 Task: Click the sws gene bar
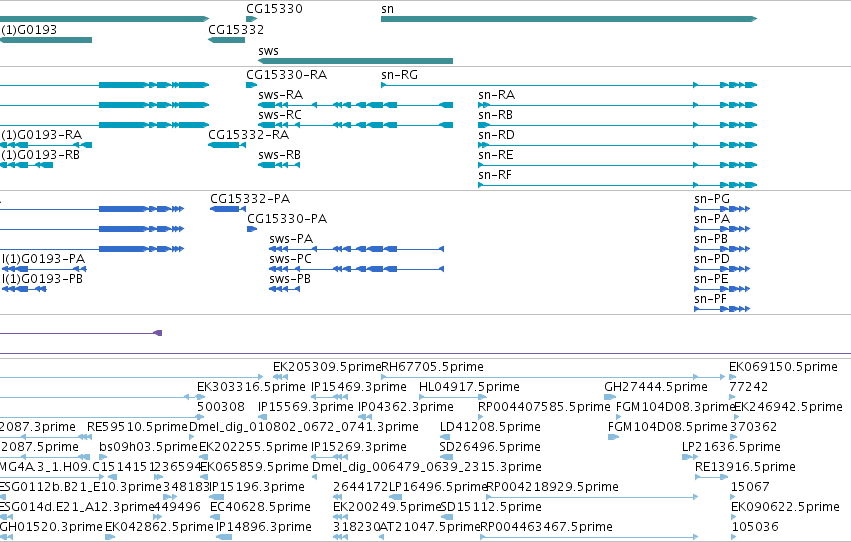355,61
